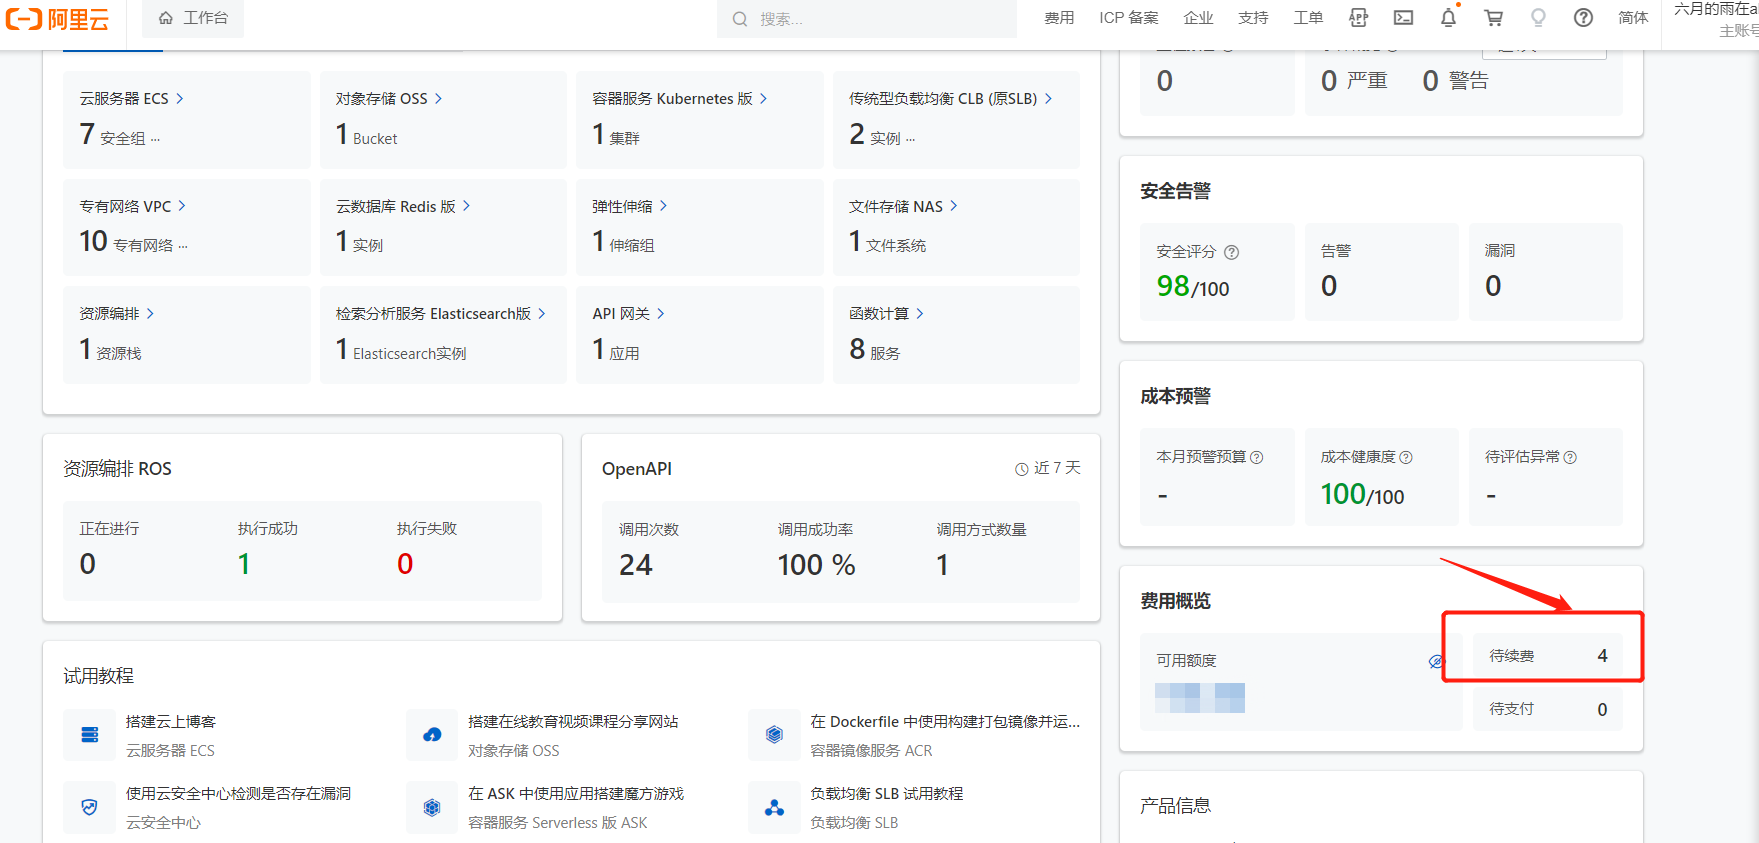Open 搭建云上博客 tutorial icon
Image resolution: width=1759 pixels, height=843 pixels.
(x=90, y=735)
